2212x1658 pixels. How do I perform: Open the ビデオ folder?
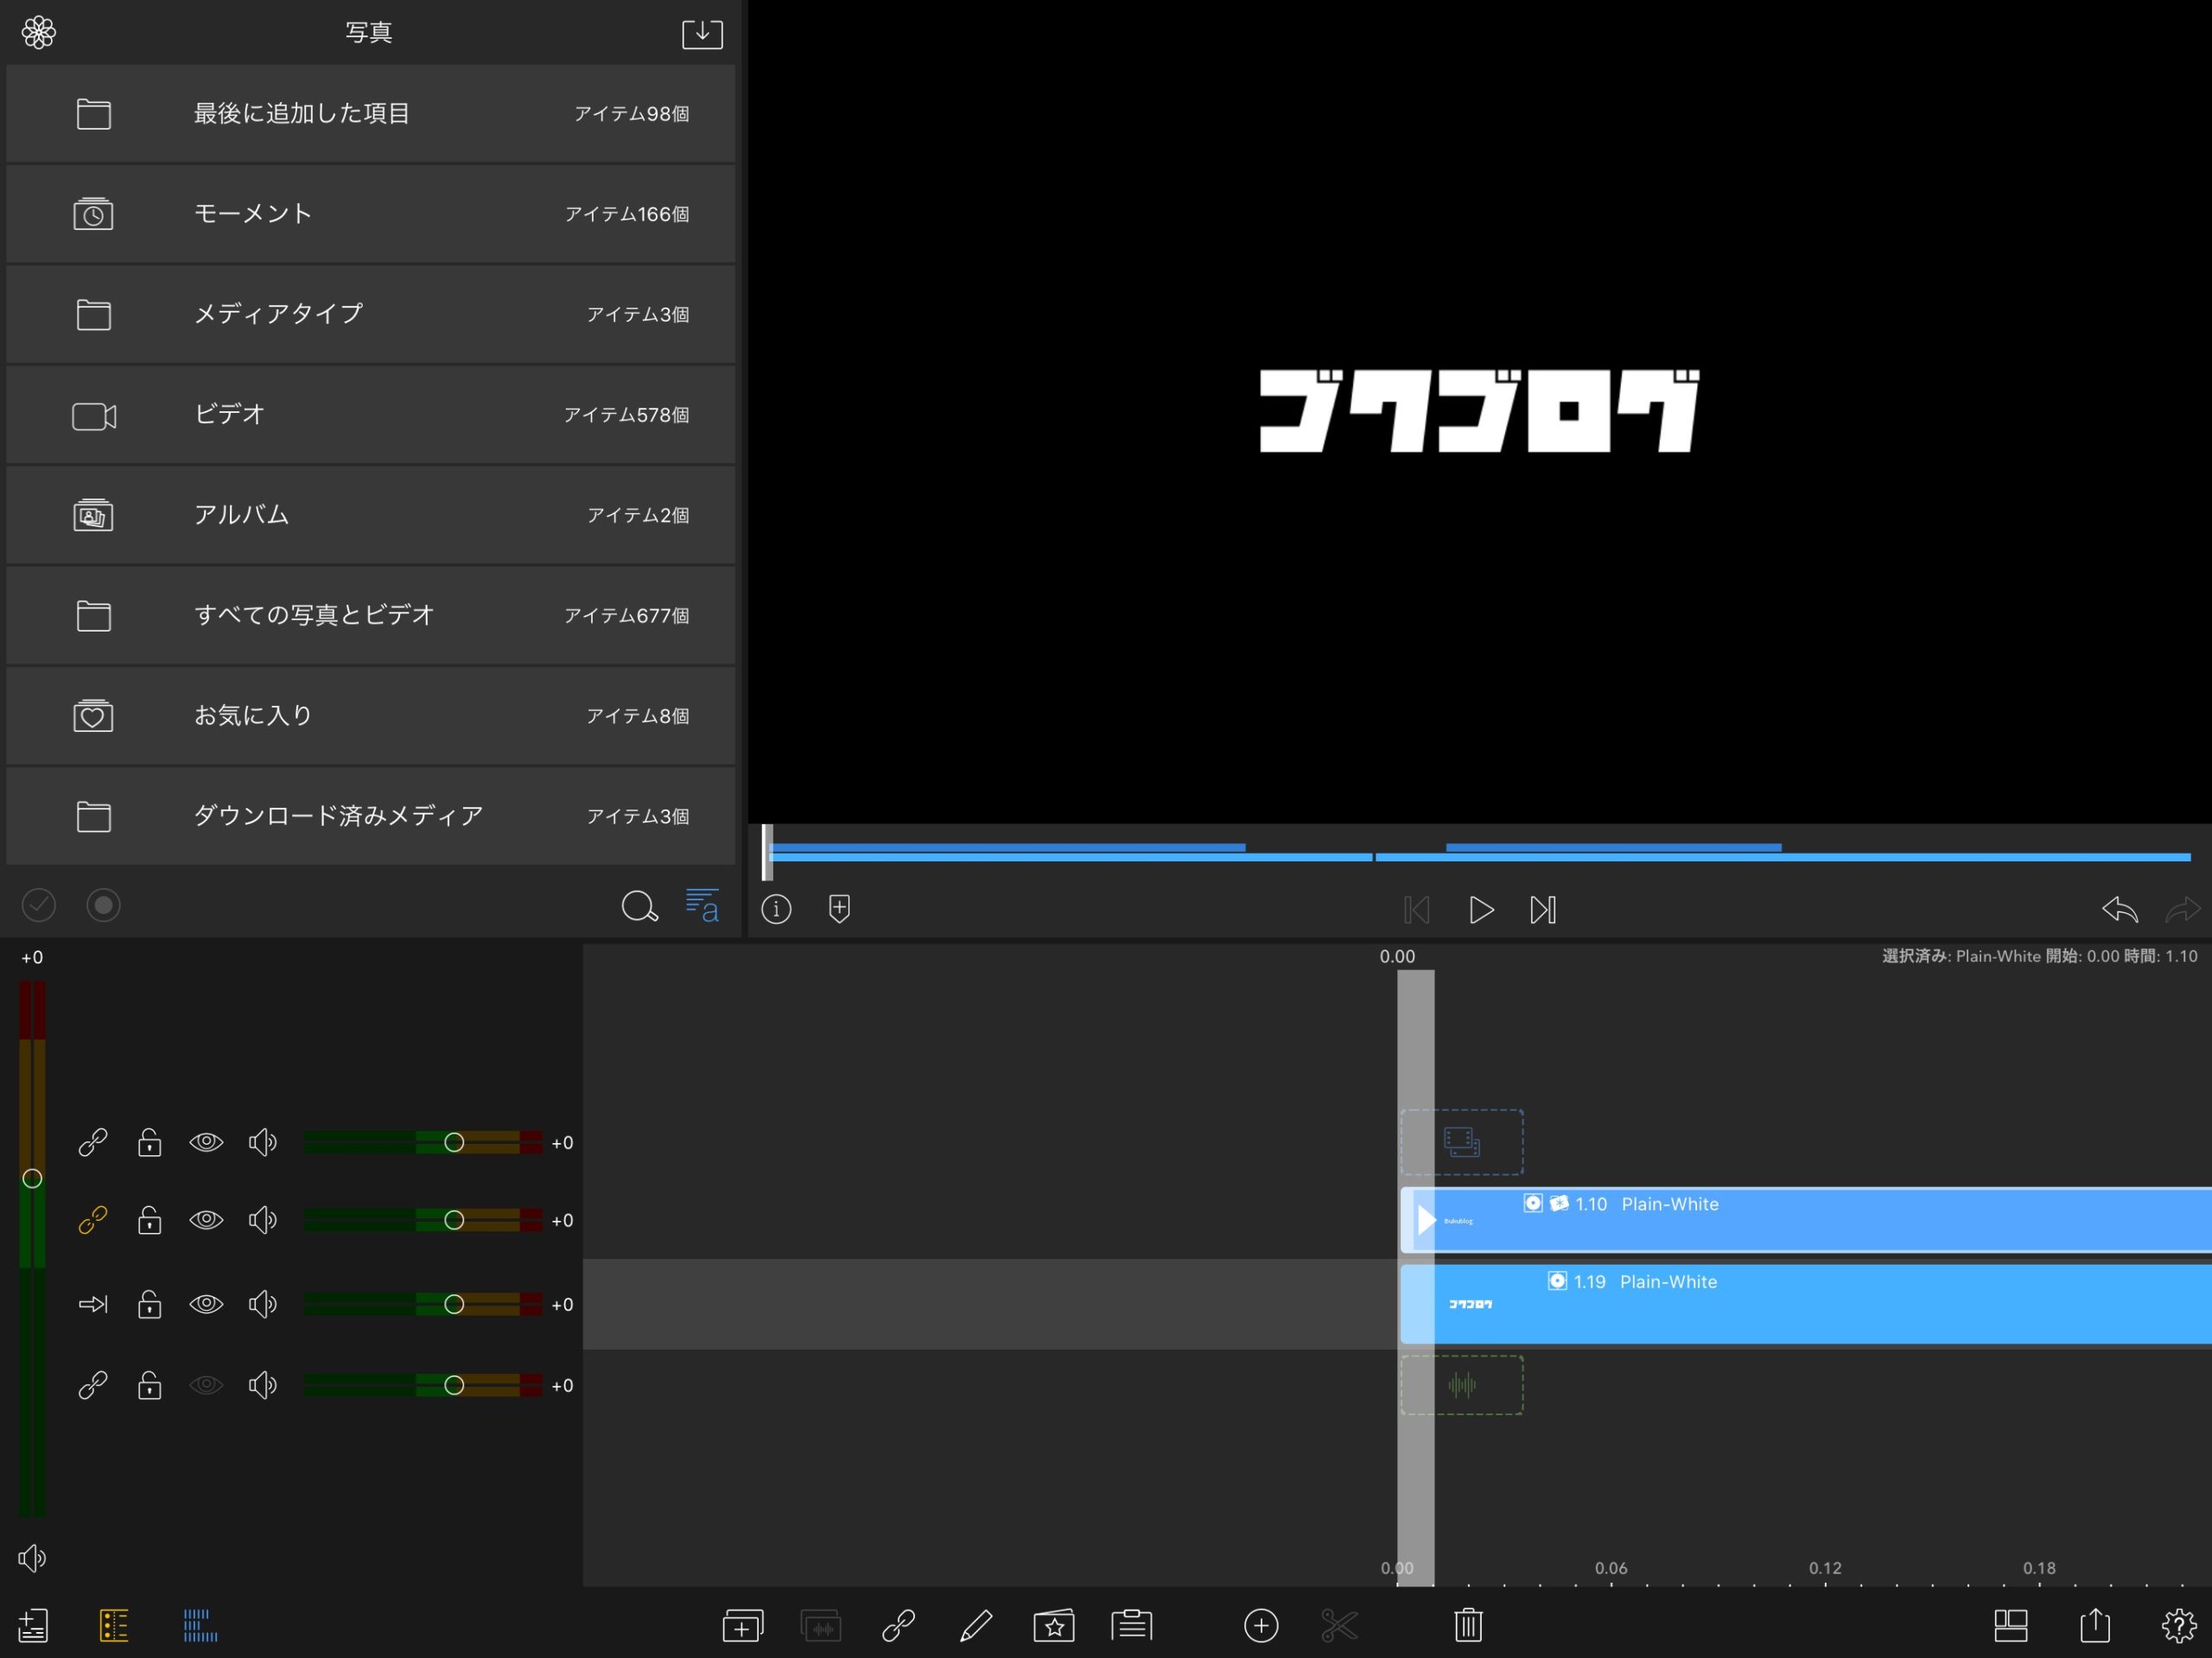click(x=370, y=415)
